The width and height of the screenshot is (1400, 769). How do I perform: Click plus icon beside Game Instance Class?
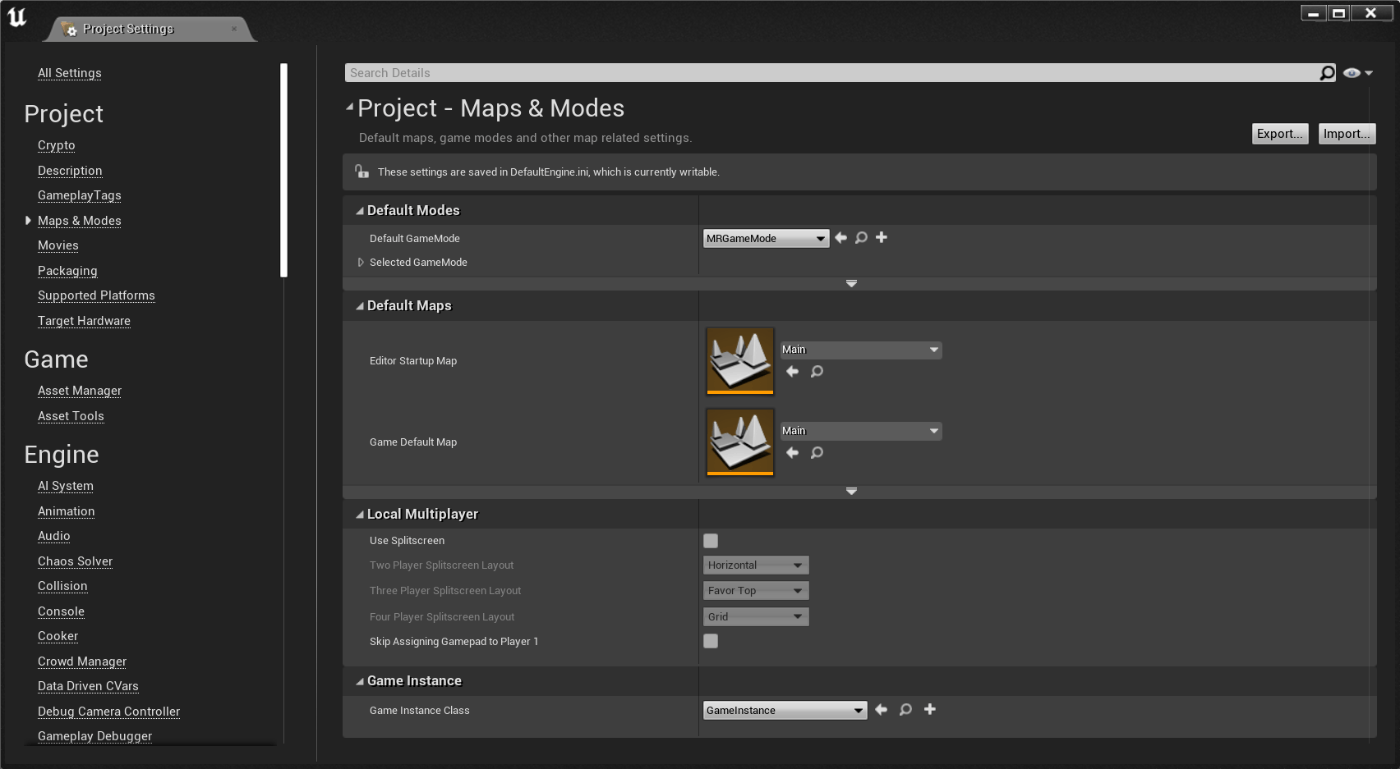tap(929, 710)
